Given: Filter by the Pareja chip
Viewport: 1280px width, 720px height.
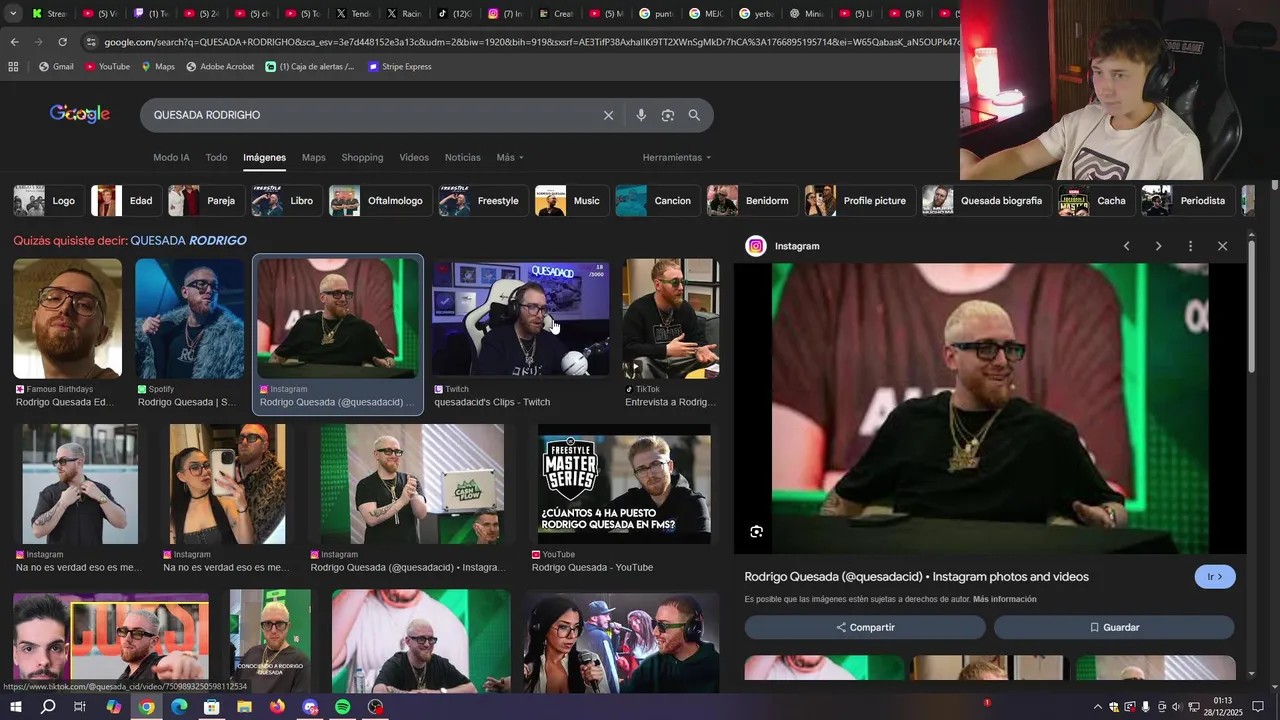Looking at the screenshot, I should [x=206, y=201].
